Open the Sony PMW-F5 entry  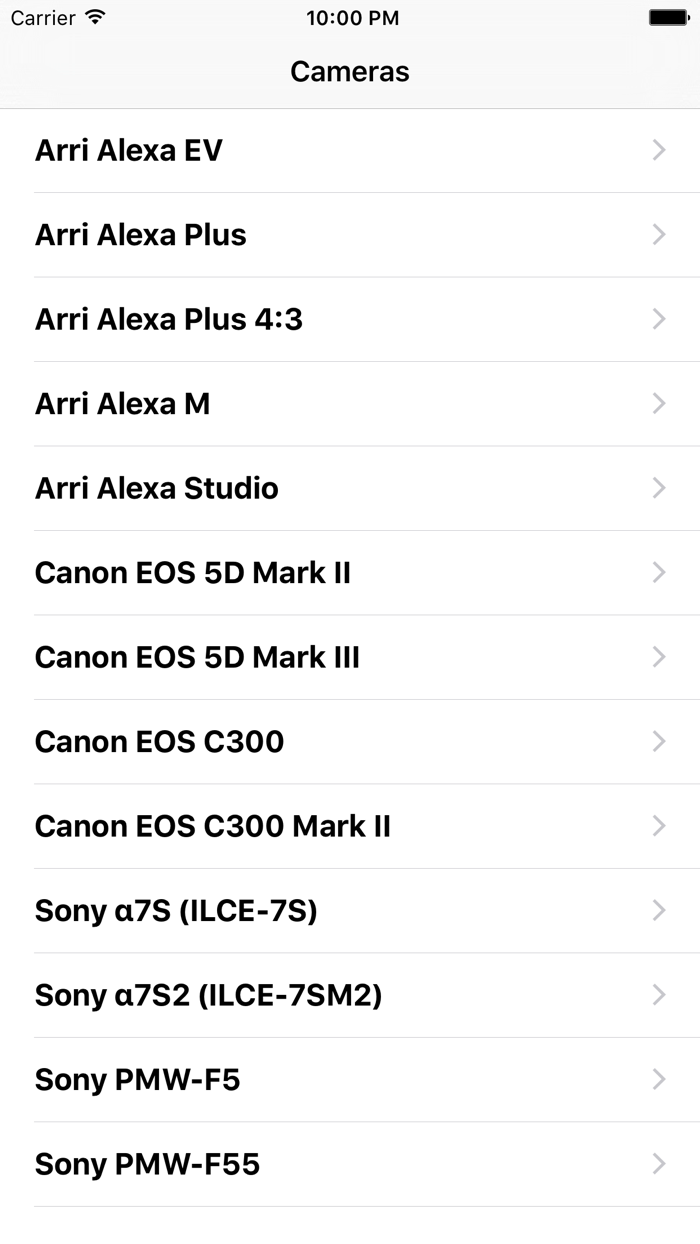coord(136,1080)
